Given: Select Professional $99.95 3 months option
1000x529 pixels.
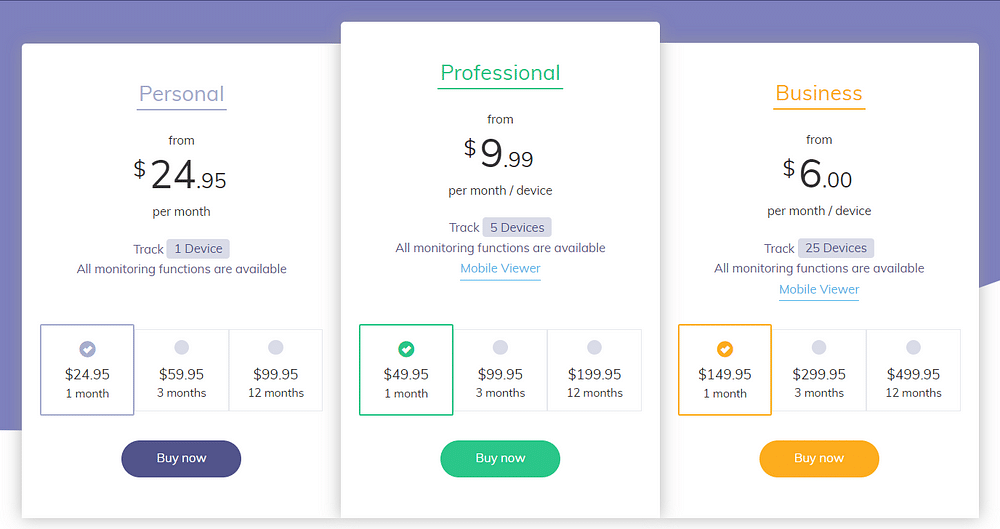Looking at the screenshot, I should [x=501, y=370].
